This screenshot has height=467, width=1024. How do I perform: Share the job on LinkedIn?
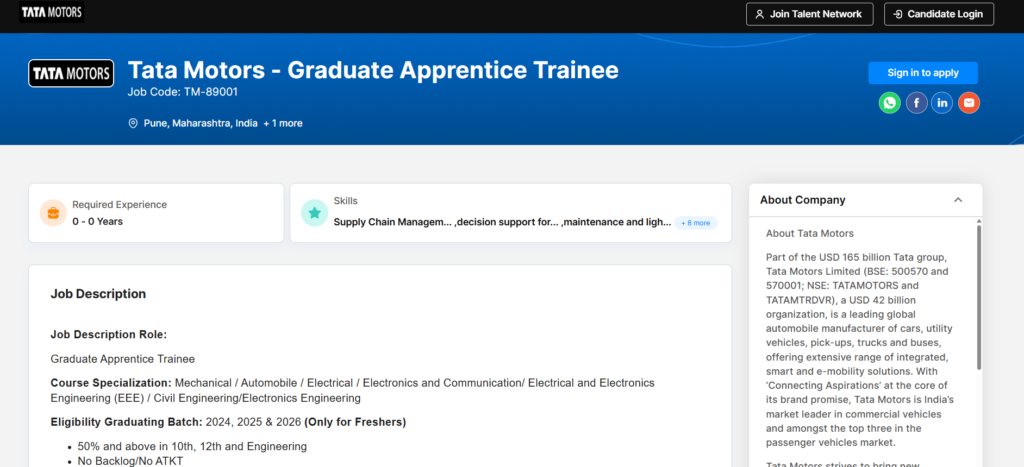pyautogui.click(x=942, y=103)
